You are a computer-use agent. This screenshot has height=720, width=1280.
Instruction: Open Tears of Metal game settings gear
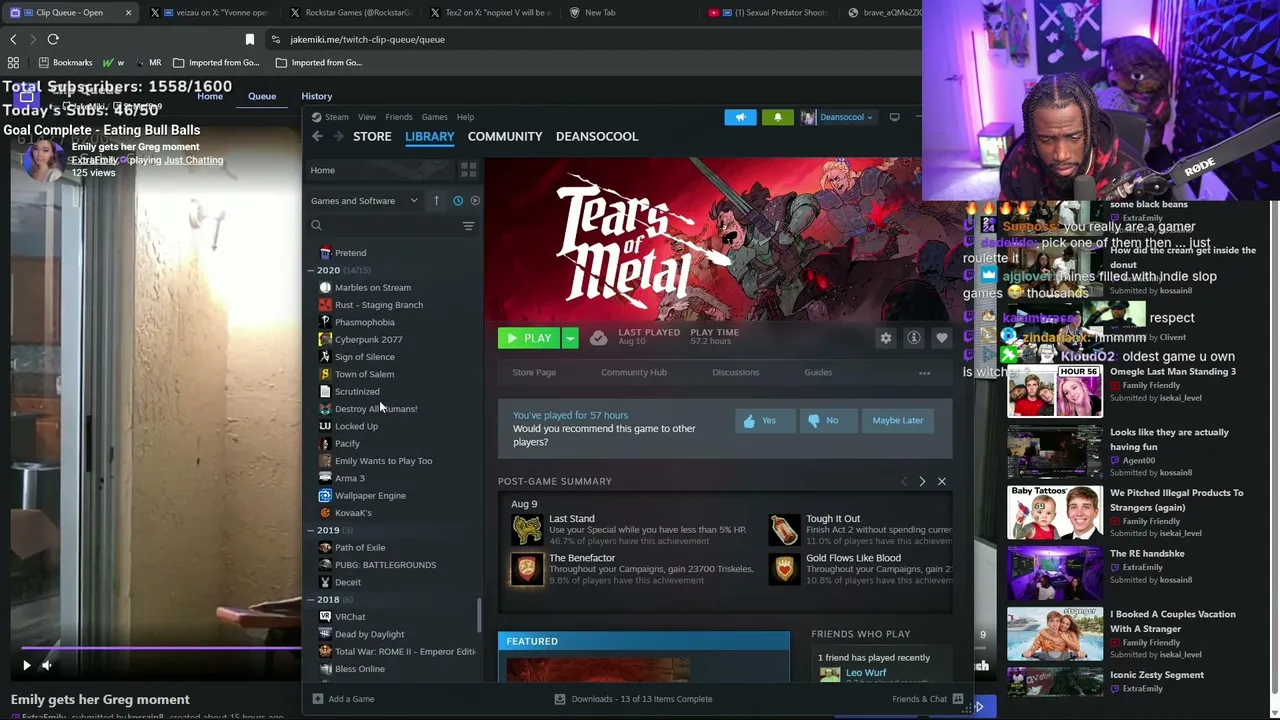[886, 338]
